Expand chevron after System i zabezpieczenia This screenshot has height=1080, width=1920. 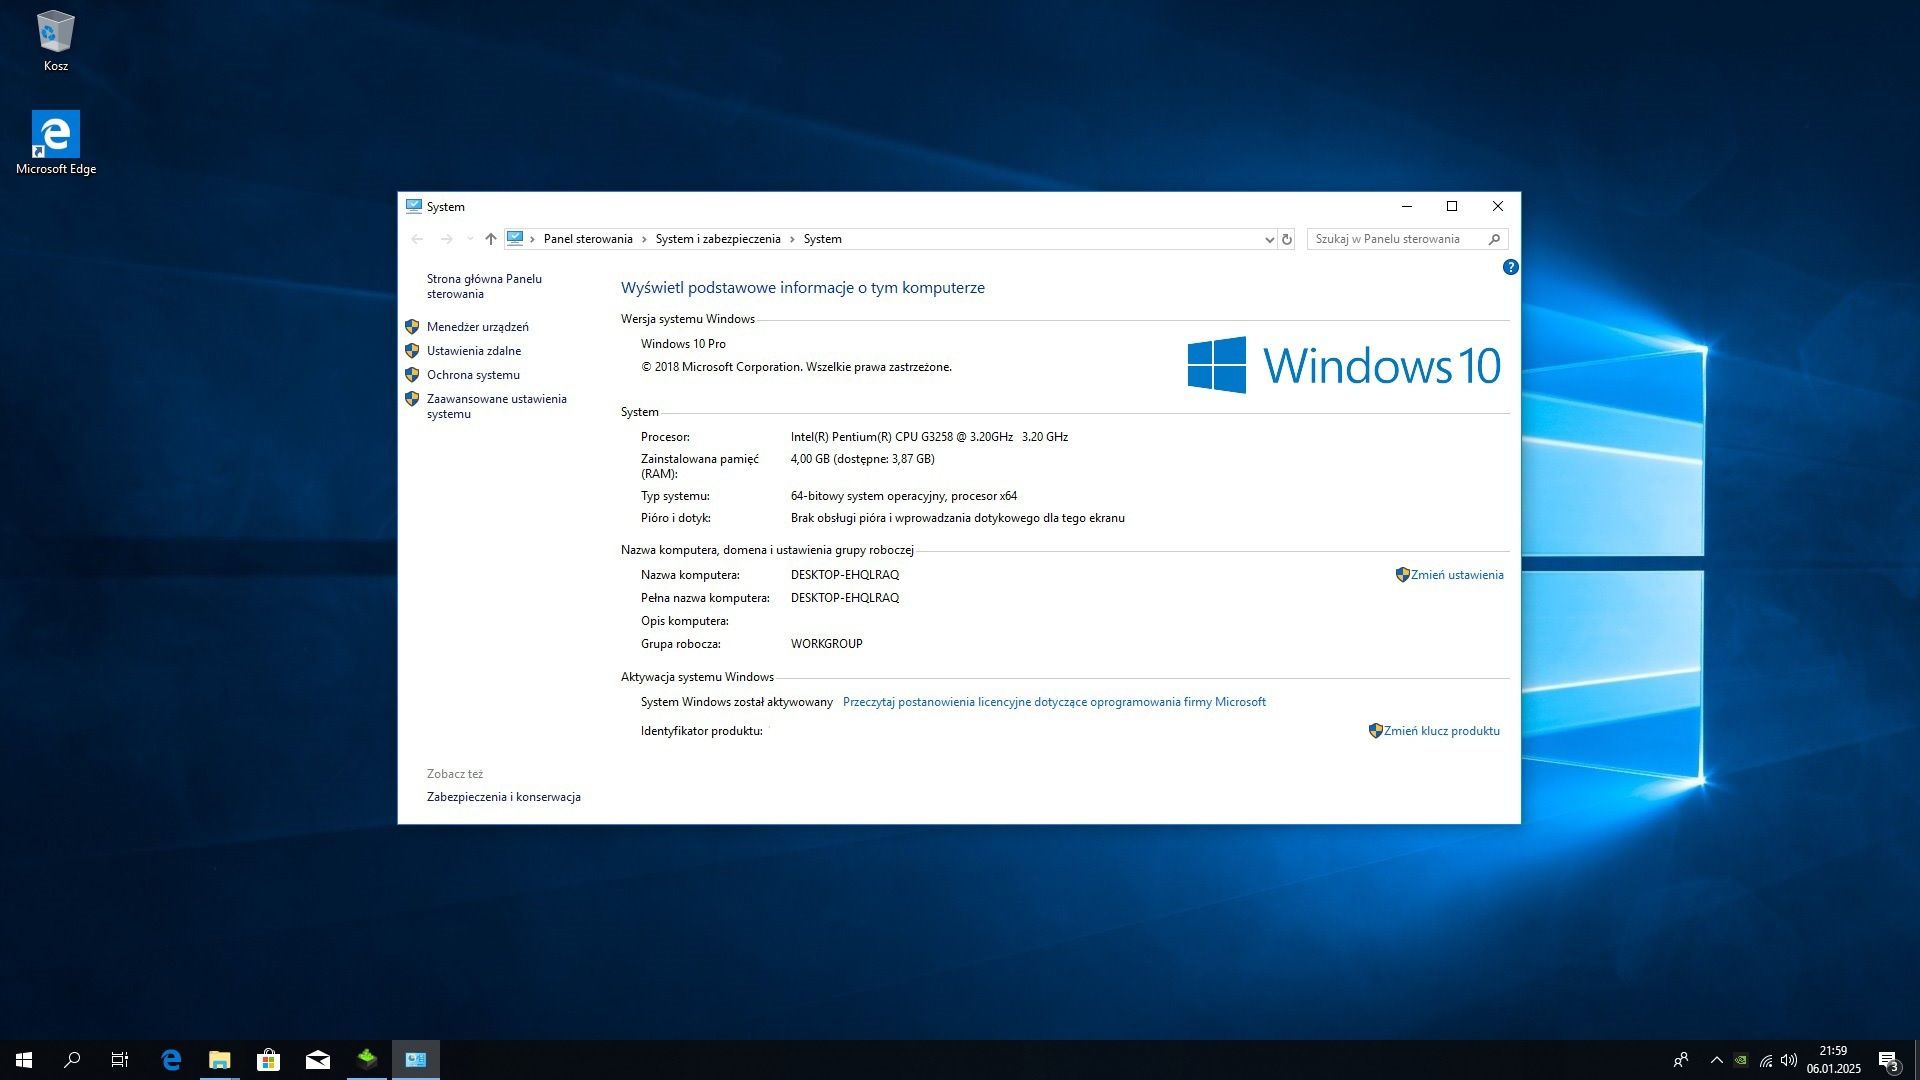[x=792, y=239]
